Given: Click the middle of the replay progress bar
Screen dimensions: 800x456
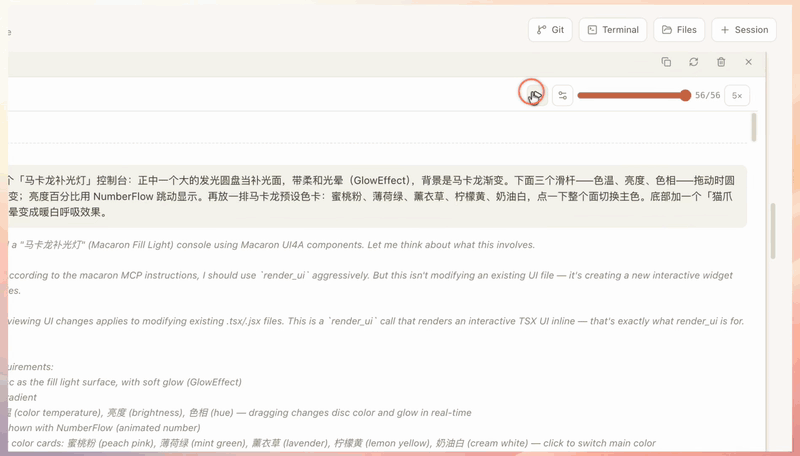Looking at the screenshot, I should tap(632, 95).
